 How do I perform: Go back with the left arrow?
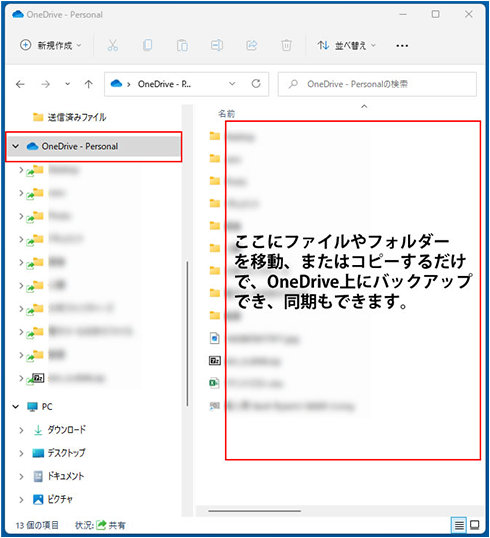[x=20, y=84]
